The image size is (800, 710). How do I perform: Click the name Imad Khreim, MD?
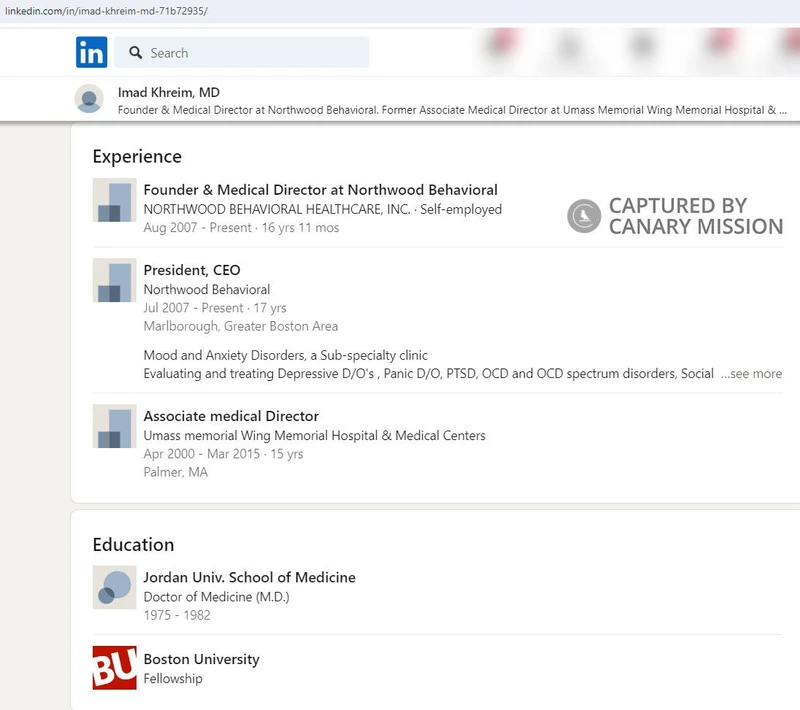(169, 92)
